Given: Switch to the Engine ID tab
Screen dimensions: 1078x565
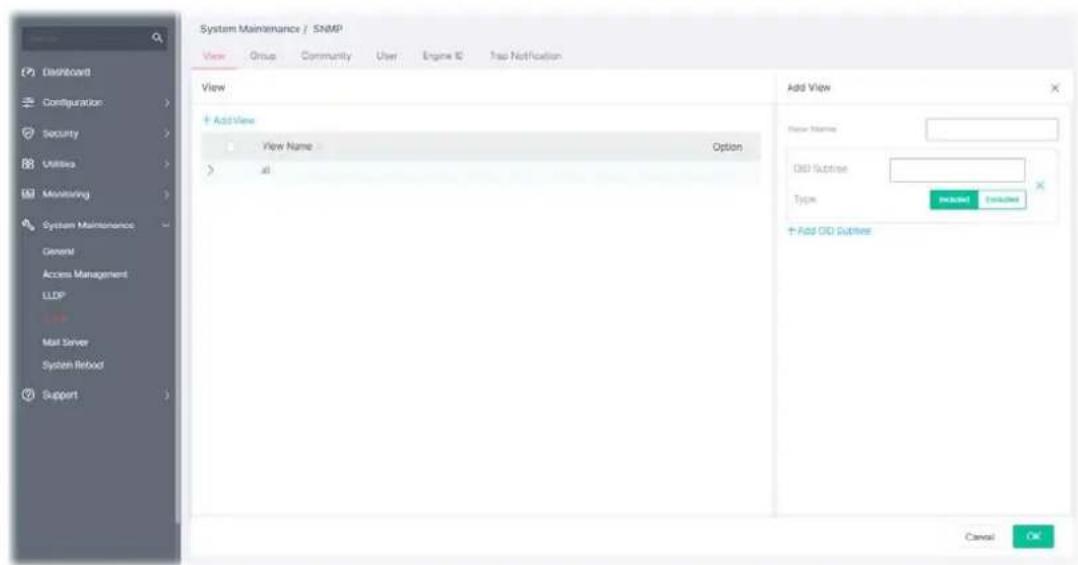Looking at the screenshot, I should [442, 56].
